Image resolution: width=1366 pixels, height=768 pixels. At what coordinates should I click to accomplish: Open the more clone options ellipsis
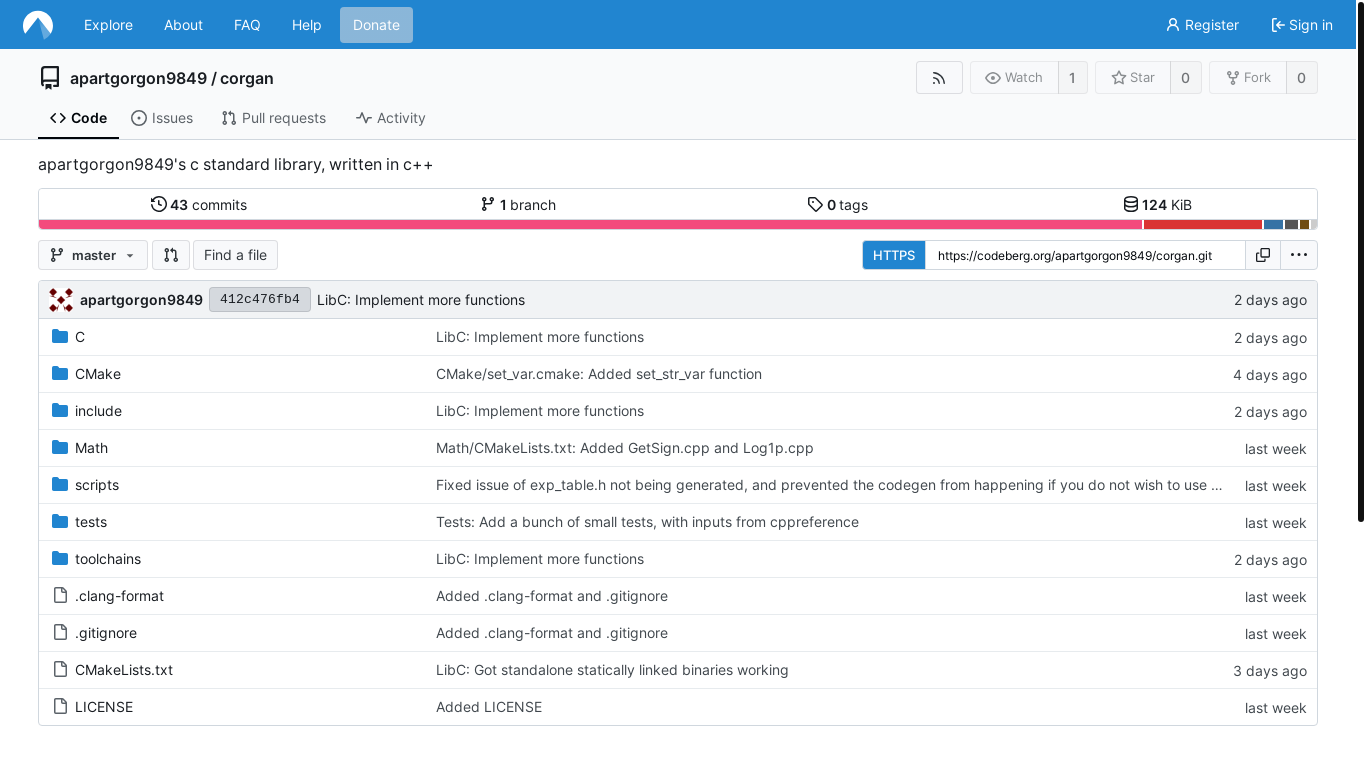pyautogui.click(x=1299, y=255)
